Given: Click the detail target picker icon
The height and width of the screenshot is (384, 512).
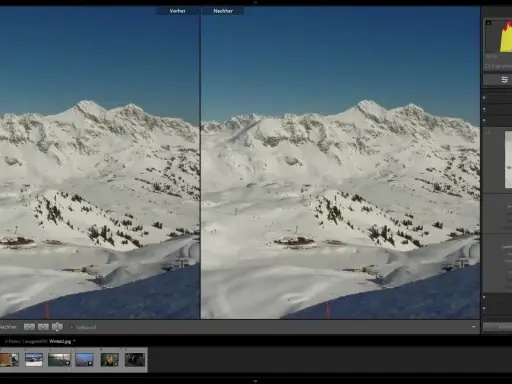Looking at the screenshot, I should click(x=488, y=133).
